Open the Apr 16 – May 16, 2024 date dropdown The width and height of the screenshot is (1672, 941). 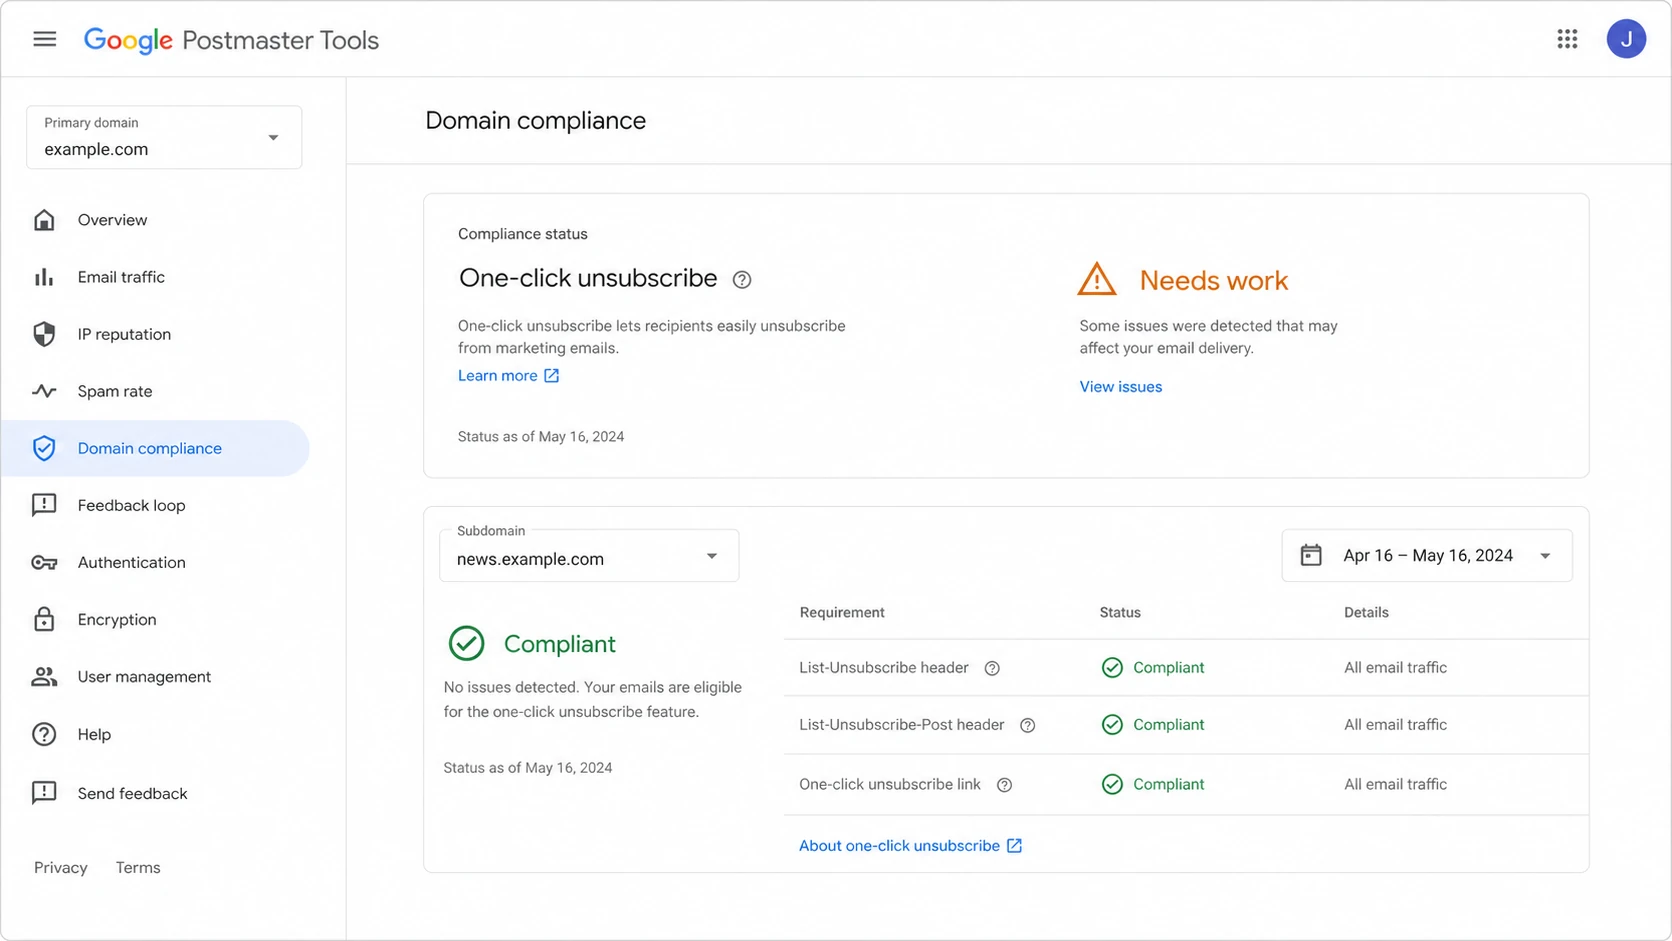pyautogui.click(x=1427, y=555)
